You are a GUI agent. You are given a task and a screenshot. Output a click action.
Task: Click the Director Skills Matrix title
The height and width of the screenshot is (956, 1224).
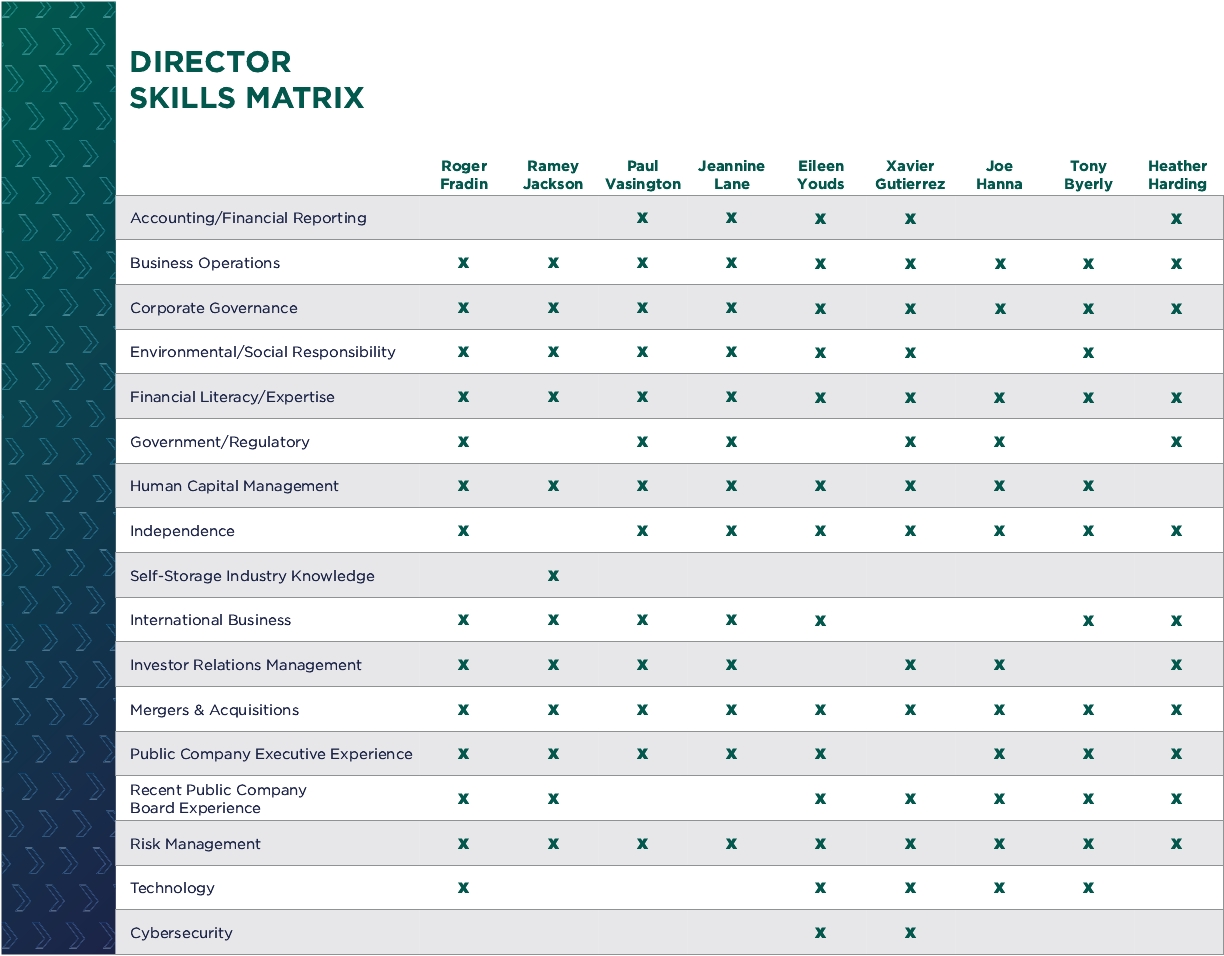click(x=247, y=80)
